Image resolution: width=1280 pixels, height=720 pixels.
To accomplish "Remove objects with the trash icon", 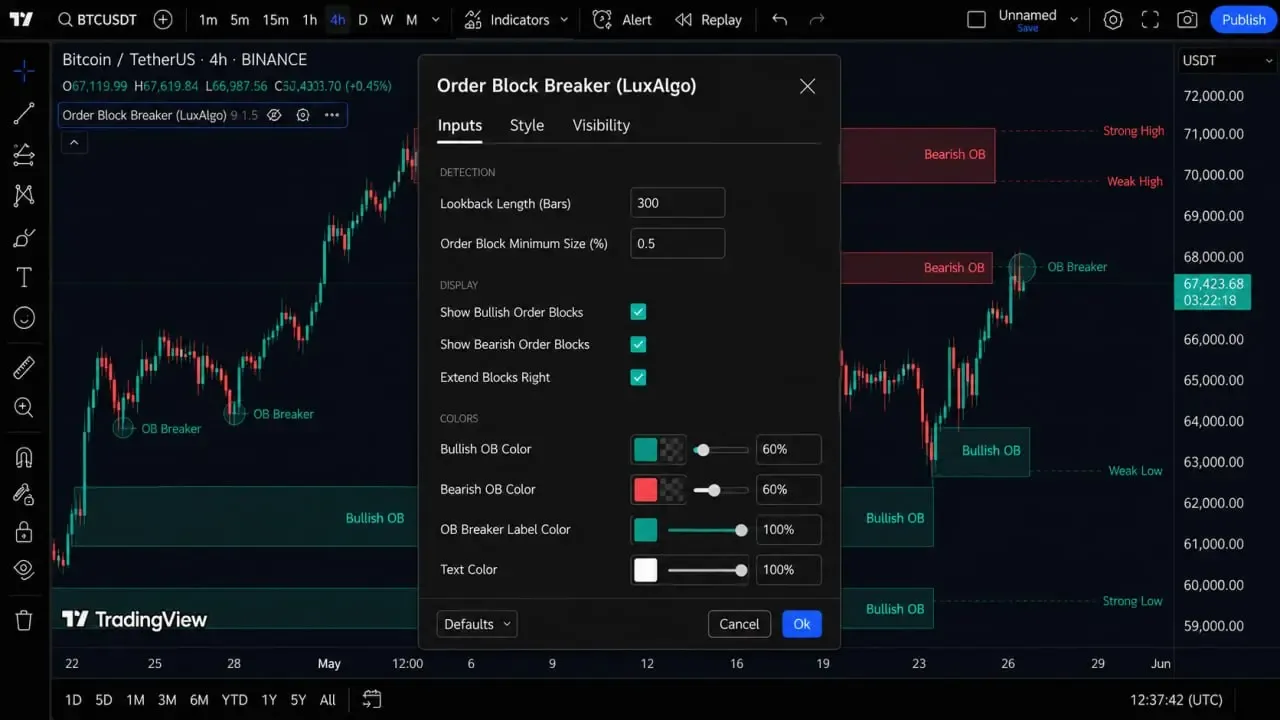I will coord(24,620).
